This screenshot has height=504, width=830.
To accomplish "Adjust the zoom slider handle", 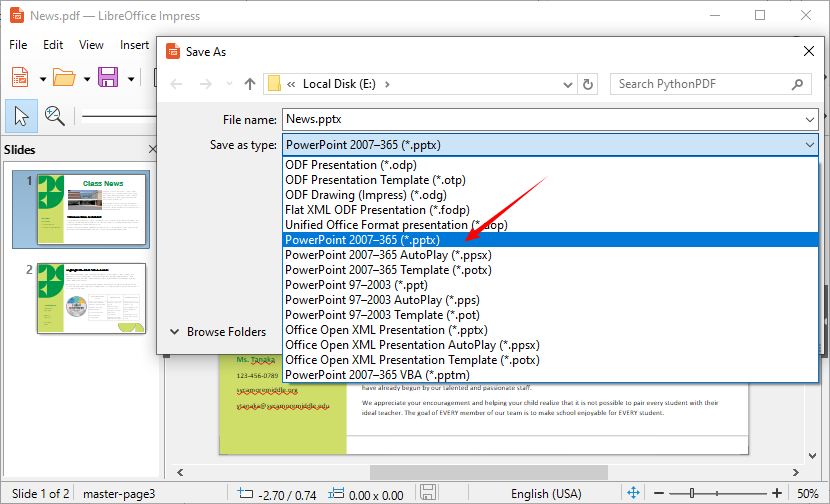I will coord(692,493).
